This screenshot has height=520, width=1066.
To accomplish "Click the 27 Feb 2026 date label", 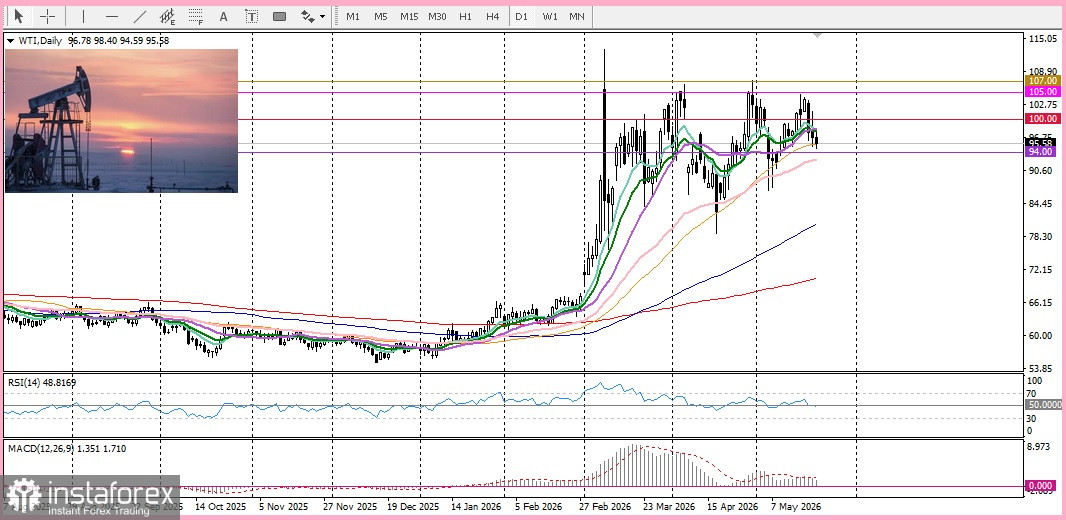I will (606, 507).
